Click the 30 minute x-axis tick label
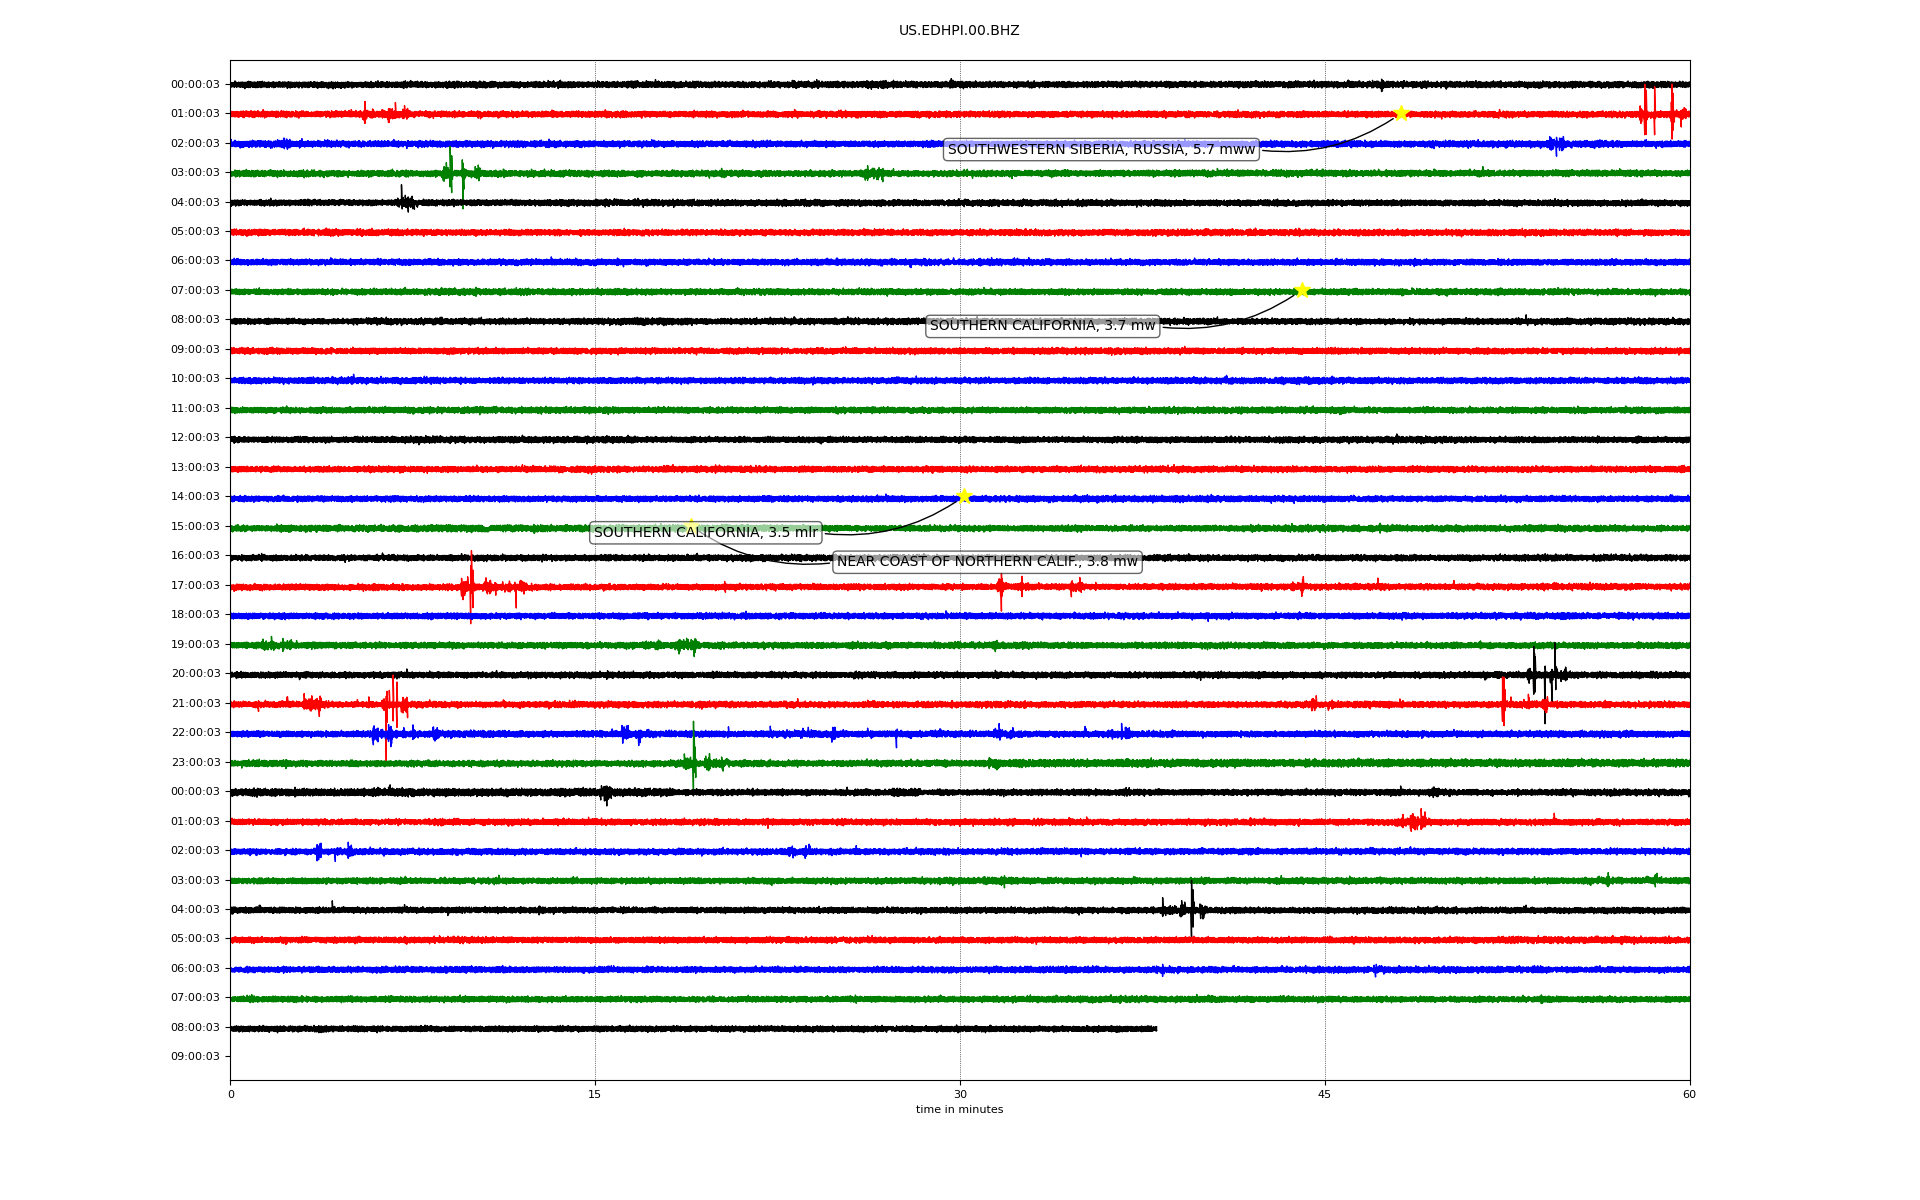The image size is (1920, 1200). coord(960,1094)
